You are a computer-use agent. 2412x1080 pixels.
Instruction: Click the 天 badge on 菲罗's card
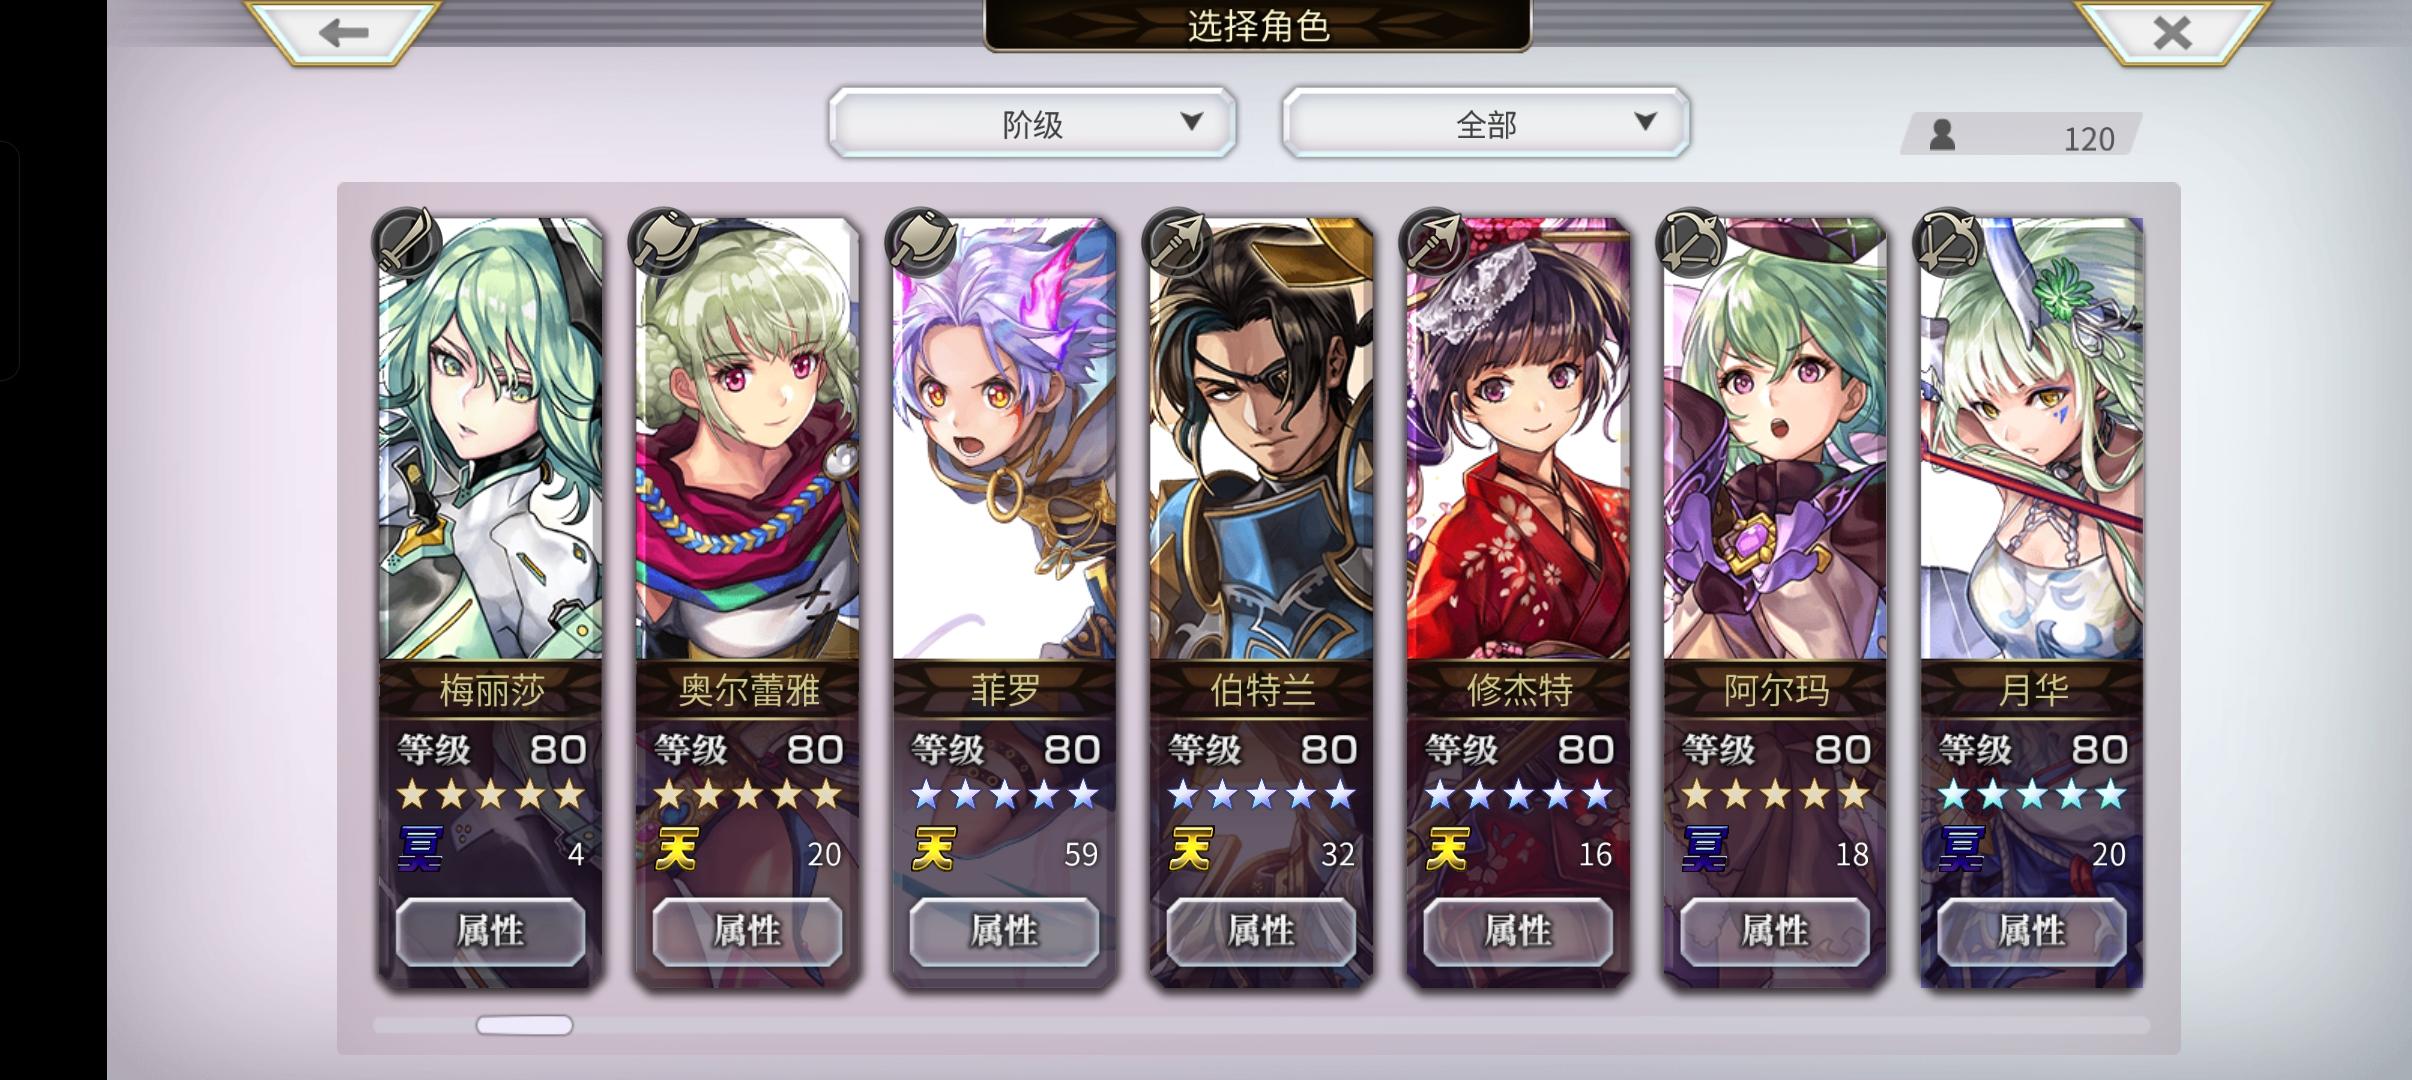coord(933,850)
